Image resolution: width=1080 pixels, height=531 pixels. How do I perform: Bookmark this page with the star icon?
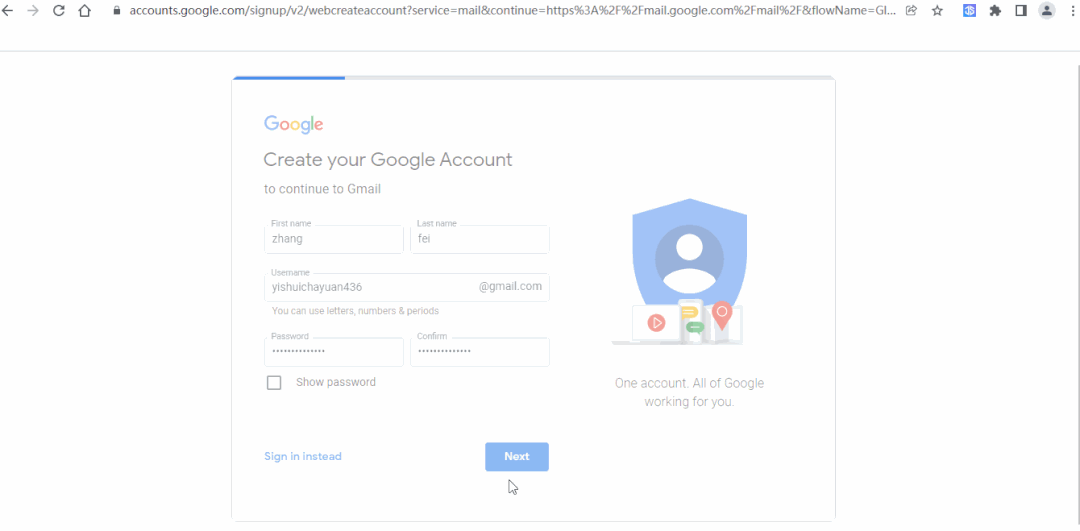(937, 11)
